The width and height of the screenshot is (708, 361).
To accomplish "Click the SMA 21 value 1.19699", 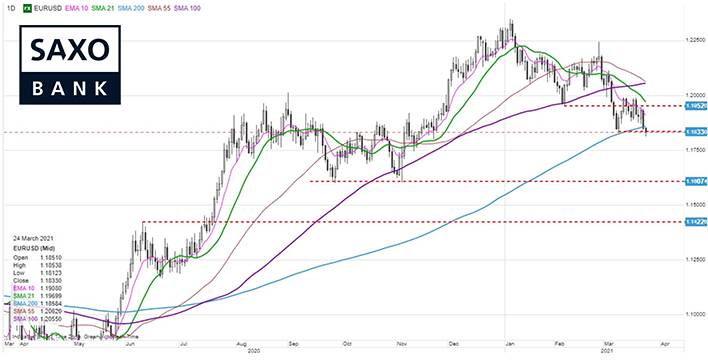I will pyautogui.click(x=52, y=296).
